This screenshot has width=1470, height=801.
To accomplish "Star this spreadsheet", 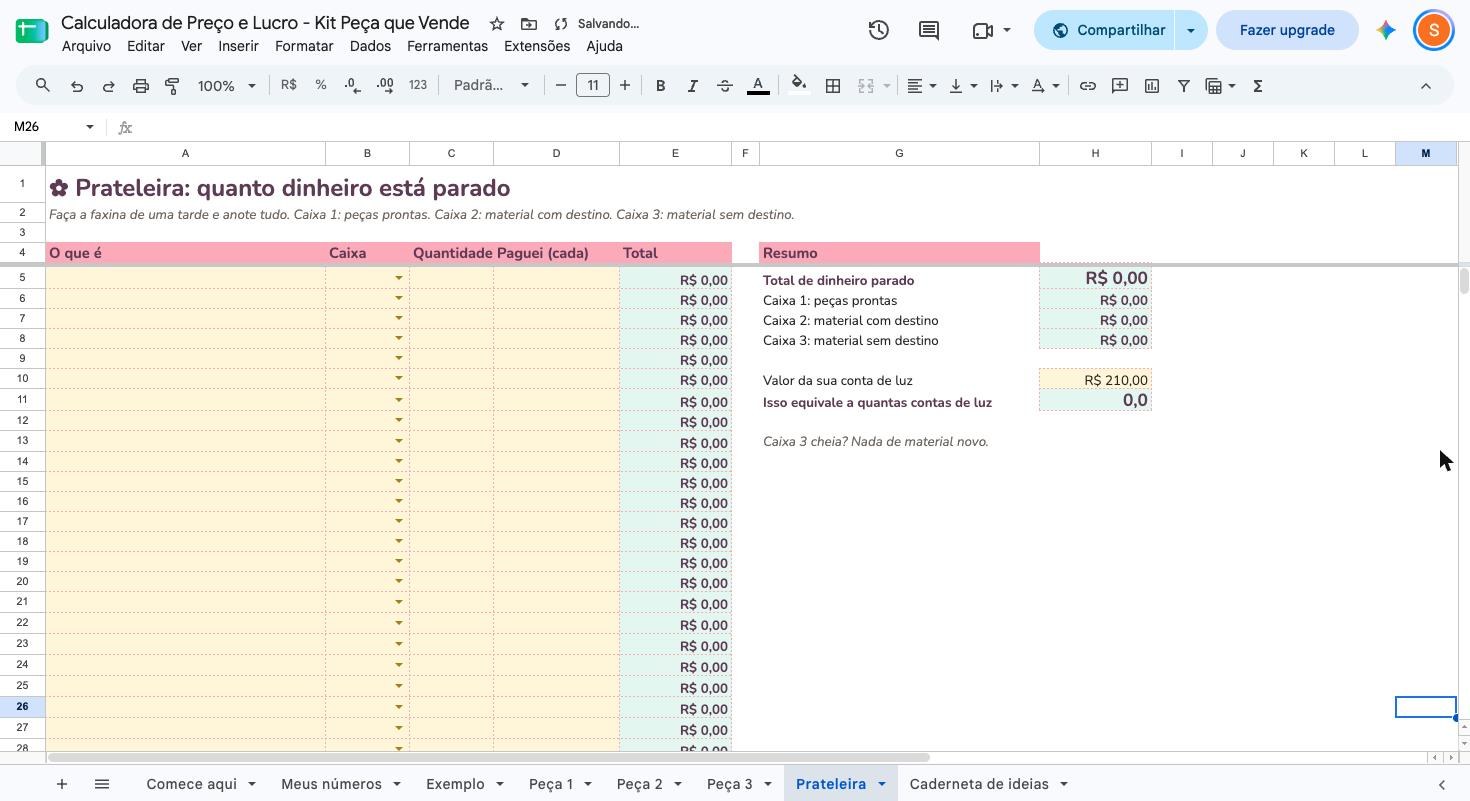I will click(x=497, y=23).
